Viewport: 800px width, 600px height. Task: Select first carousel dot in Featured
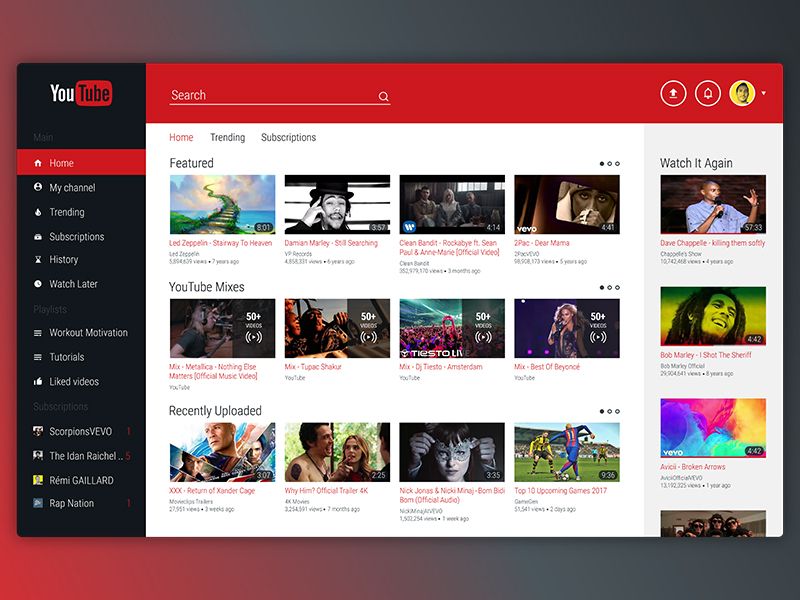point(602,163)
